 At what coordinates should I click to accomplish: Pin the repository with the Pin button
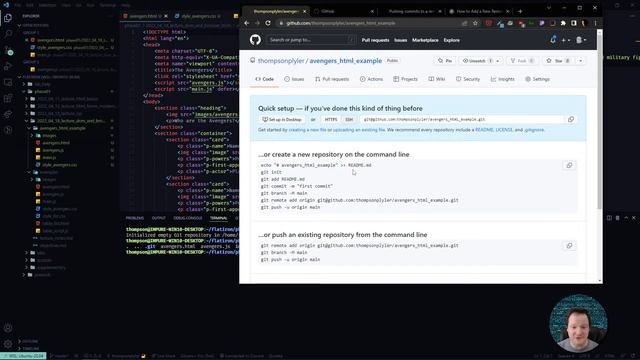point(445,61)
